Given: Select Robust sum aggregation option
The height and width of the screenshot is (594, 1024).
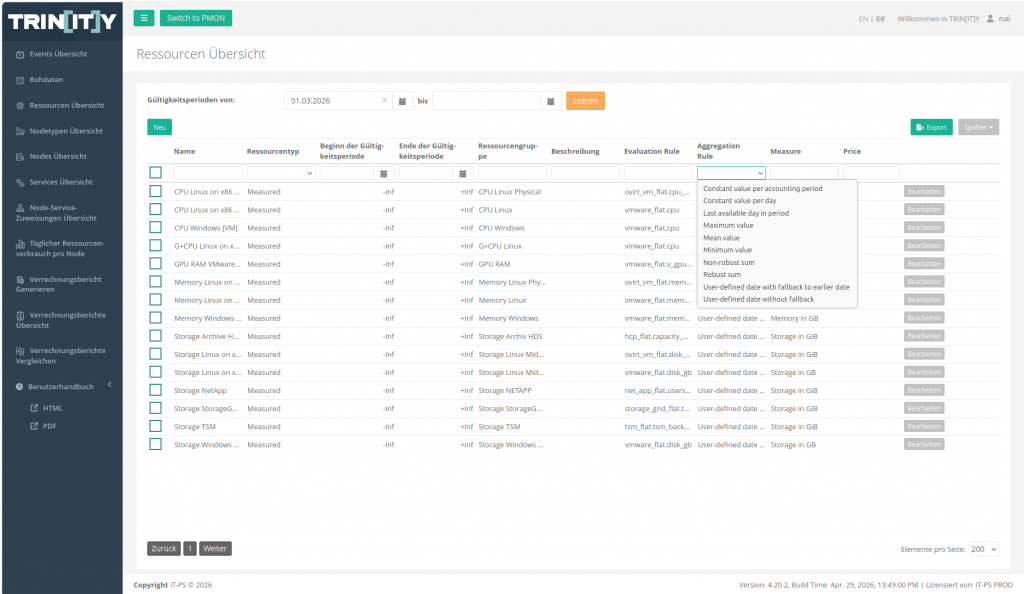Looking at the screenshot, I should pyautogui.click(x=722, y=275).
